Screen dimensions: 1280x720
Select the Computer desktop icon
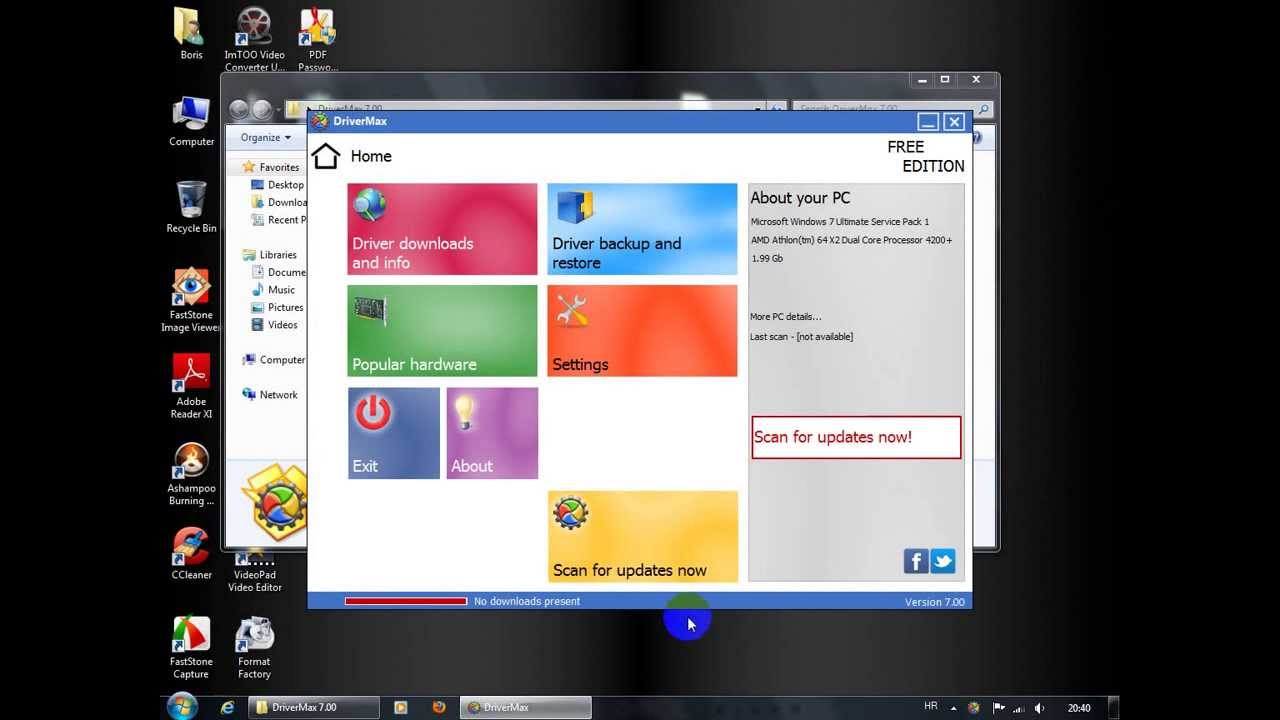(x=191, y=121)
